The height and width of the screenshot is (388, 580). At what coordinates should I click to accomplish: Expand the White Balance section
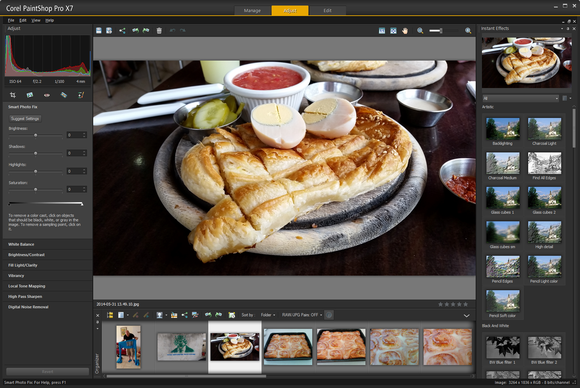pyautogui.click(x=47, y=244)
